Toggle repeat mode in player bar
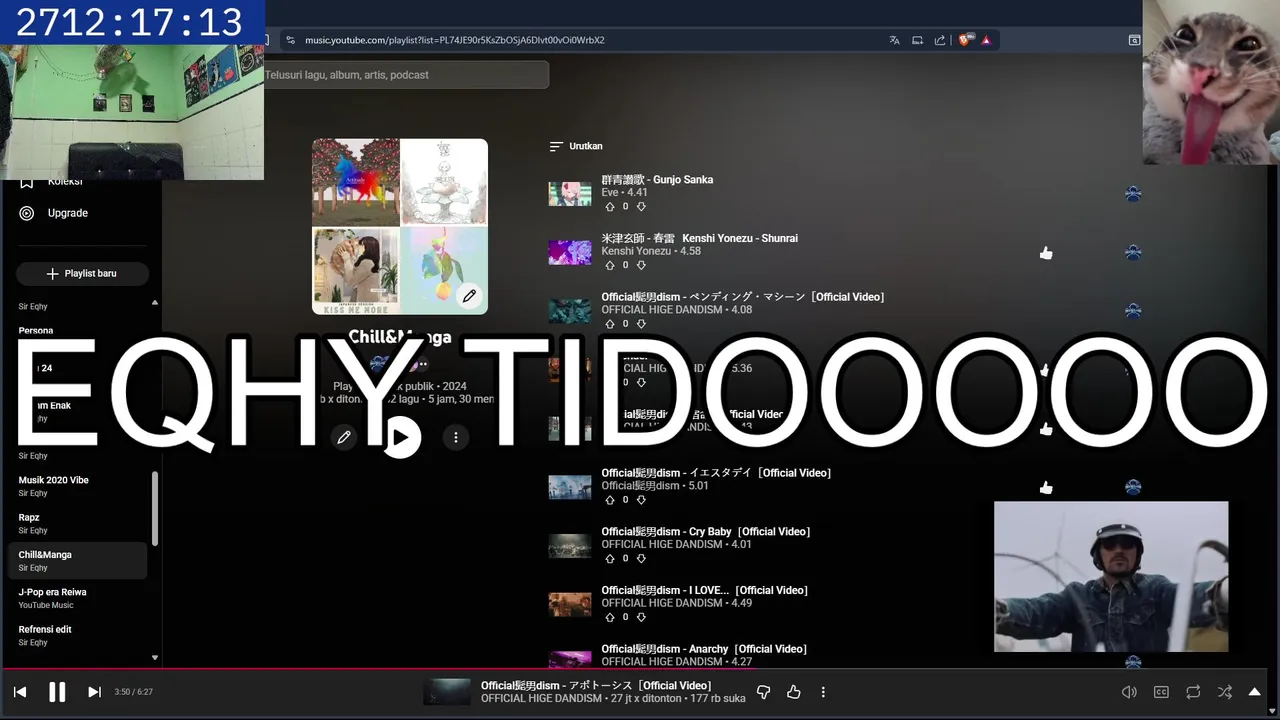Viewport: 1280px width, 720px height. point(1193,692)
